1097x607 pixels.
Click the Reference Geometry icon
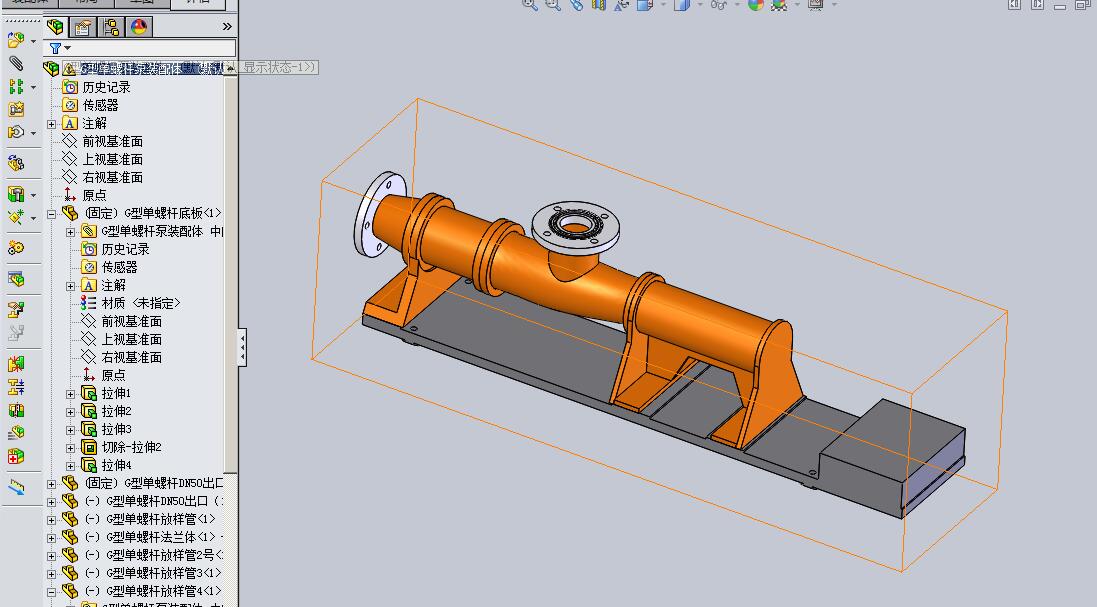[15, 217]
